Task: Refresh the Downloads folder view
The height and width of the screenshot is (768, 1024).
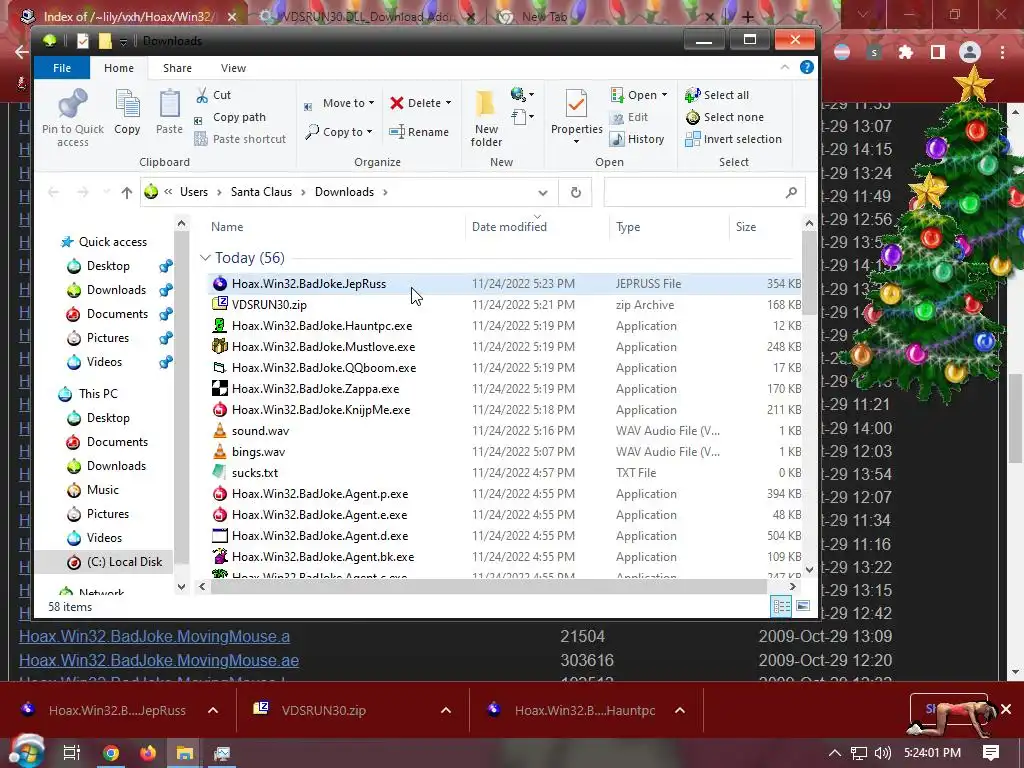Action: tap(575, 192)
